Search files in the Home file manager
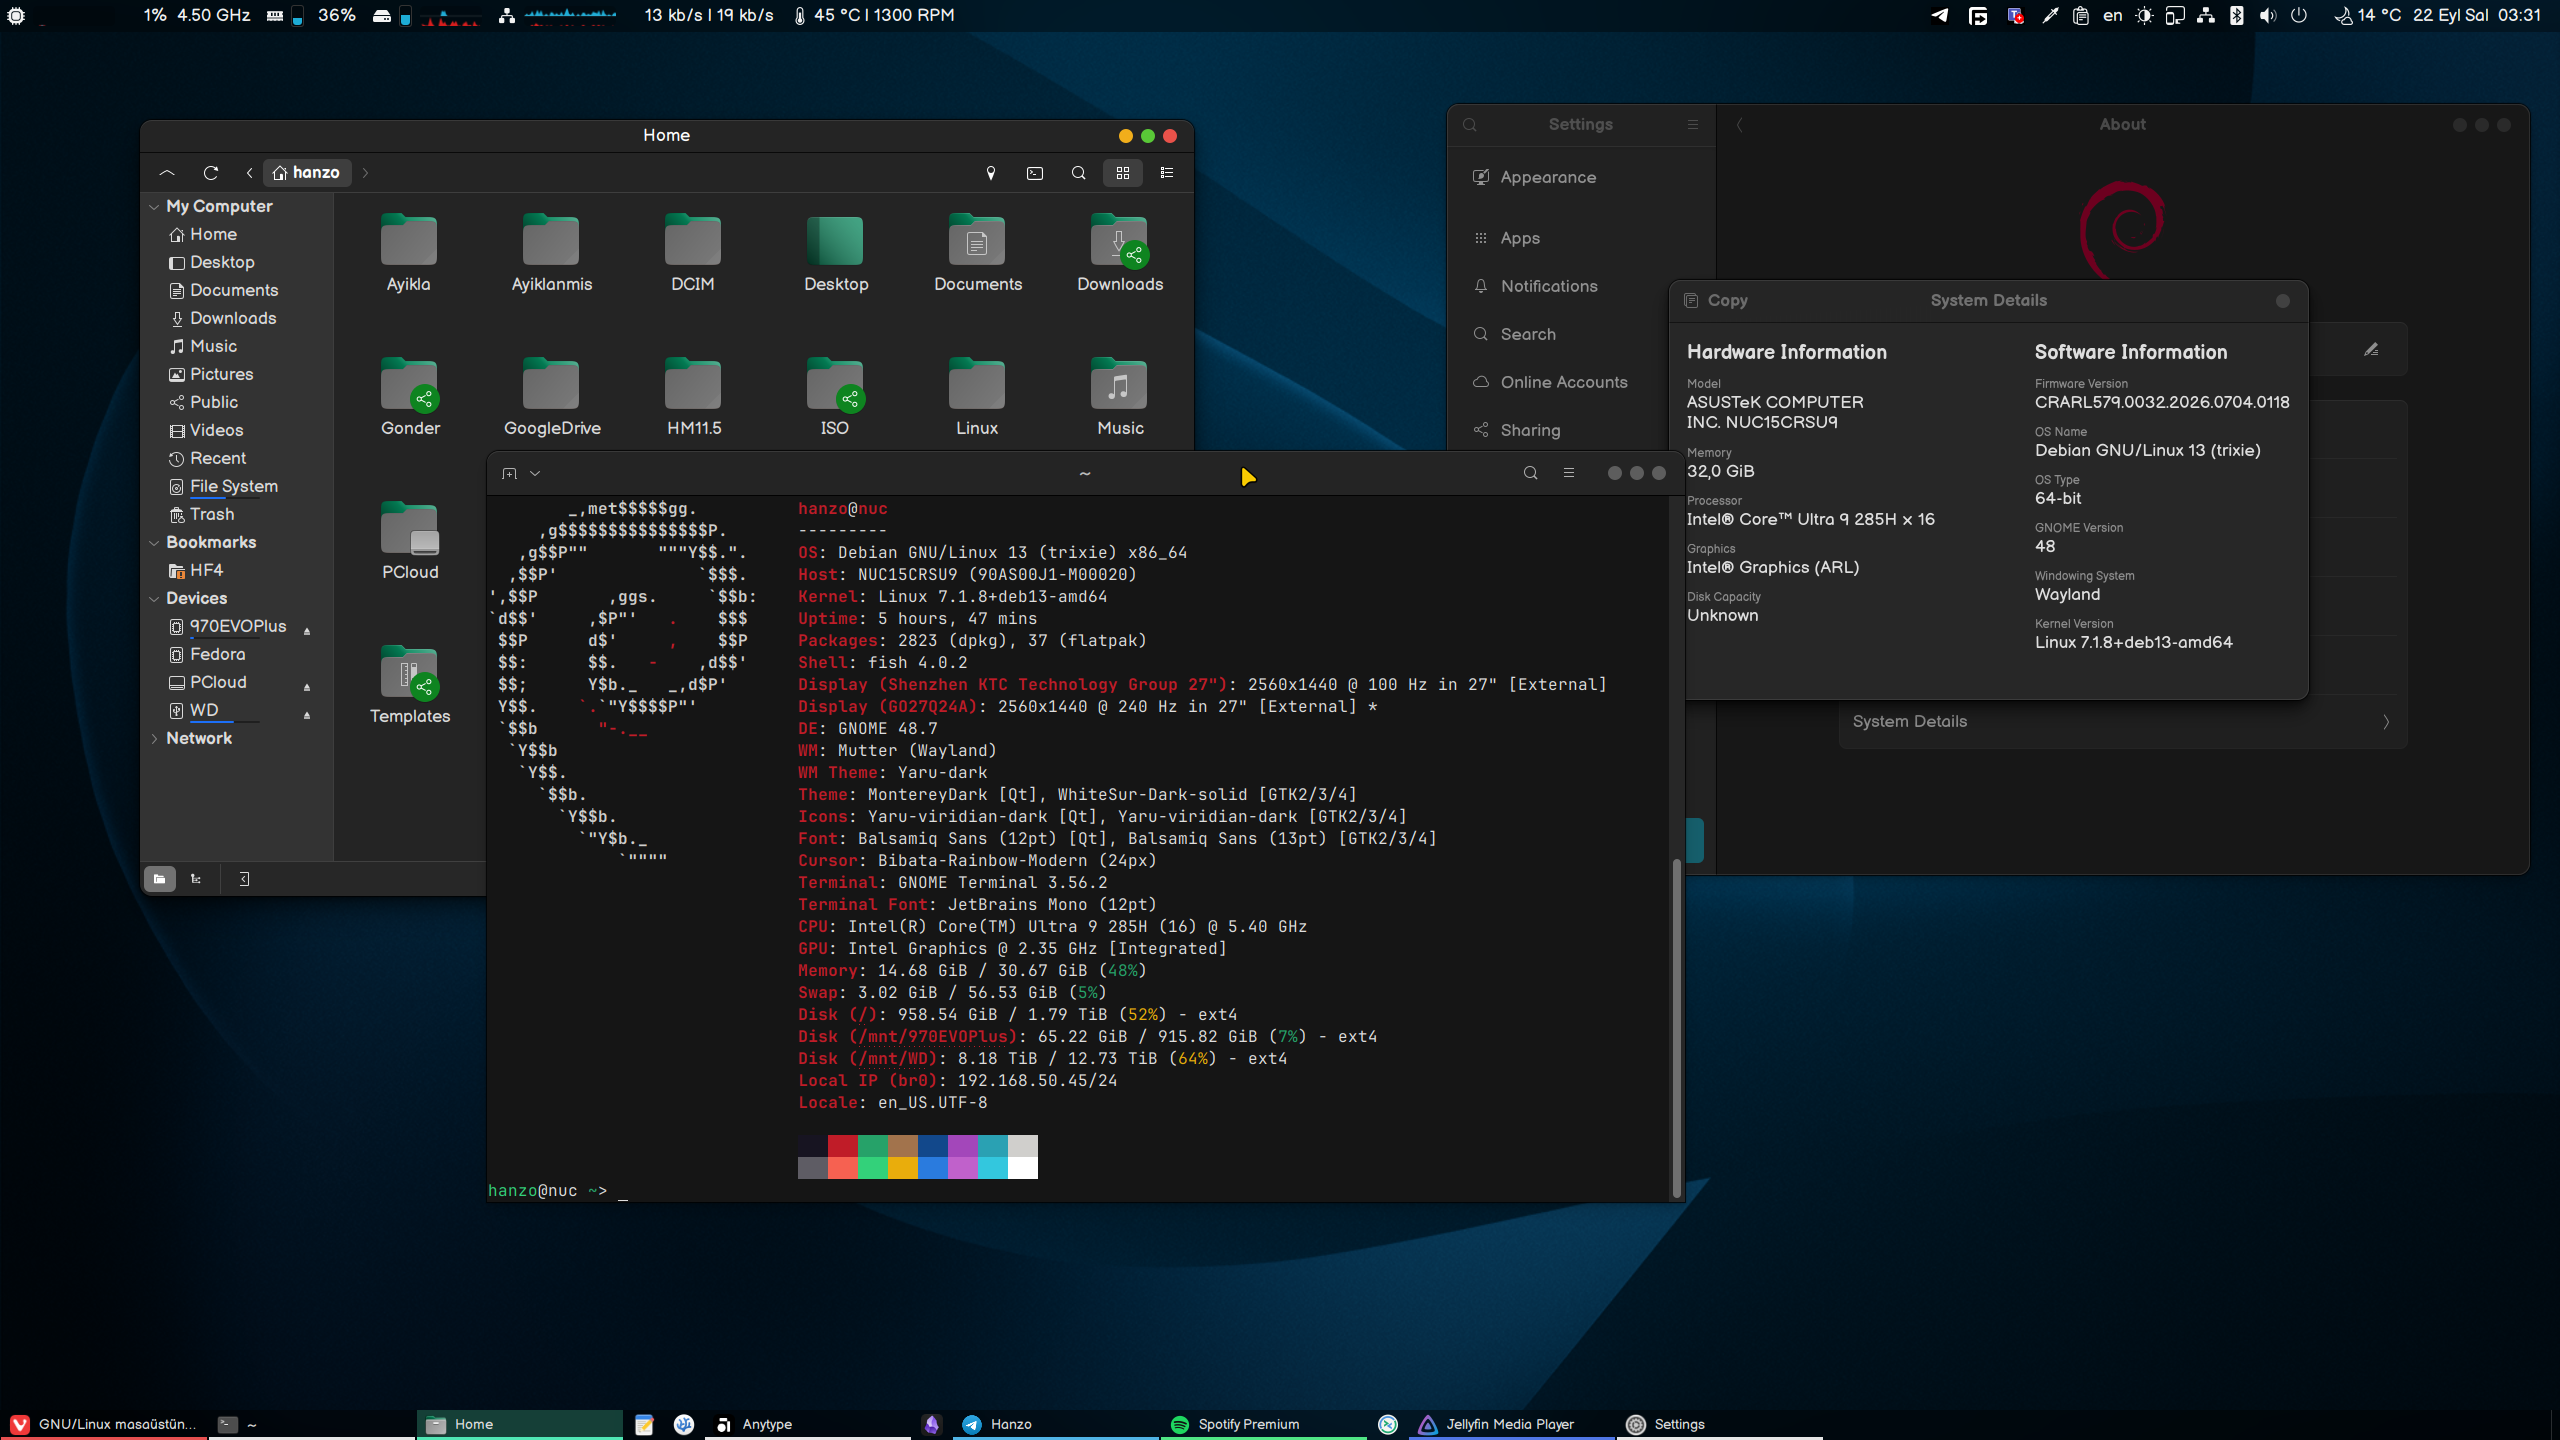 1078,173
